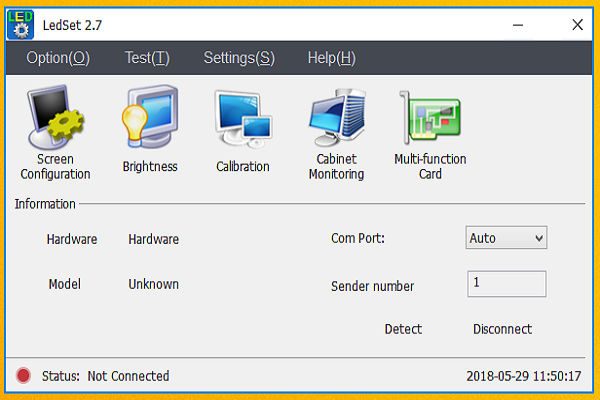Click the 'Sender number' label

372,286
